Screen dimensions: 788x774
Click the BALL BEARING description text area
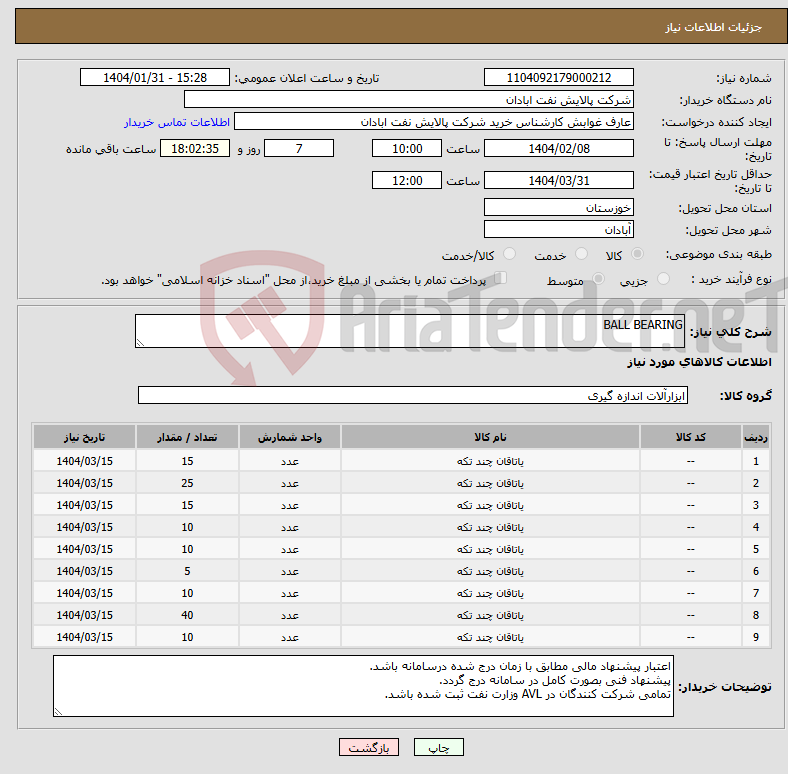click(x=410, y=331)
